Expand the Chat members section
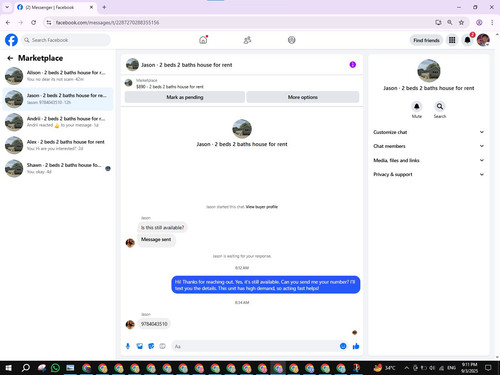Image resolution: width=500 pixels, height=375 pixels. pos(428,146)
